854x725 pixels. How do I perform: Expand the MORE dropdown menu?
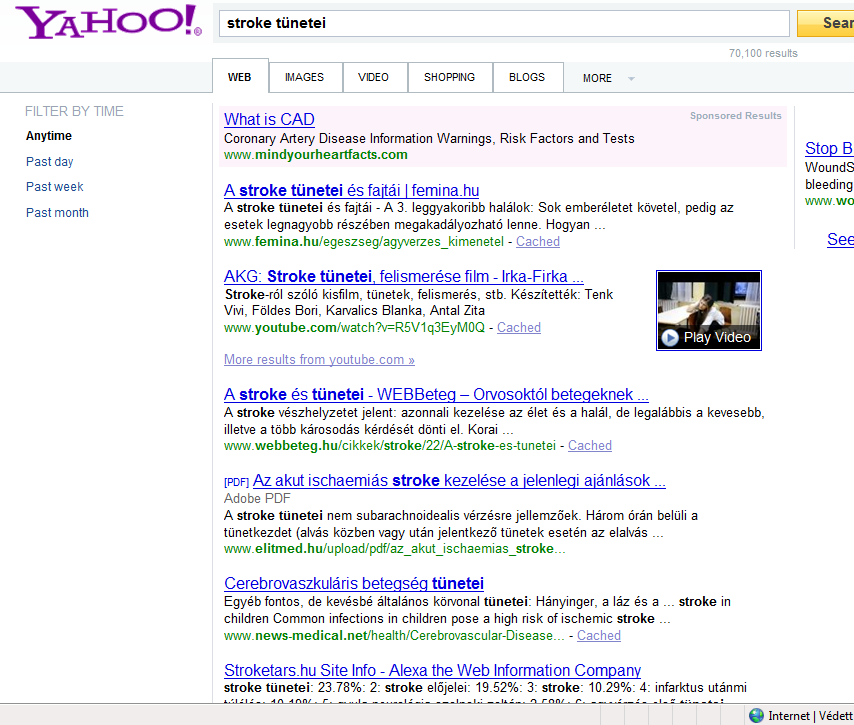(x=608, y=78)
